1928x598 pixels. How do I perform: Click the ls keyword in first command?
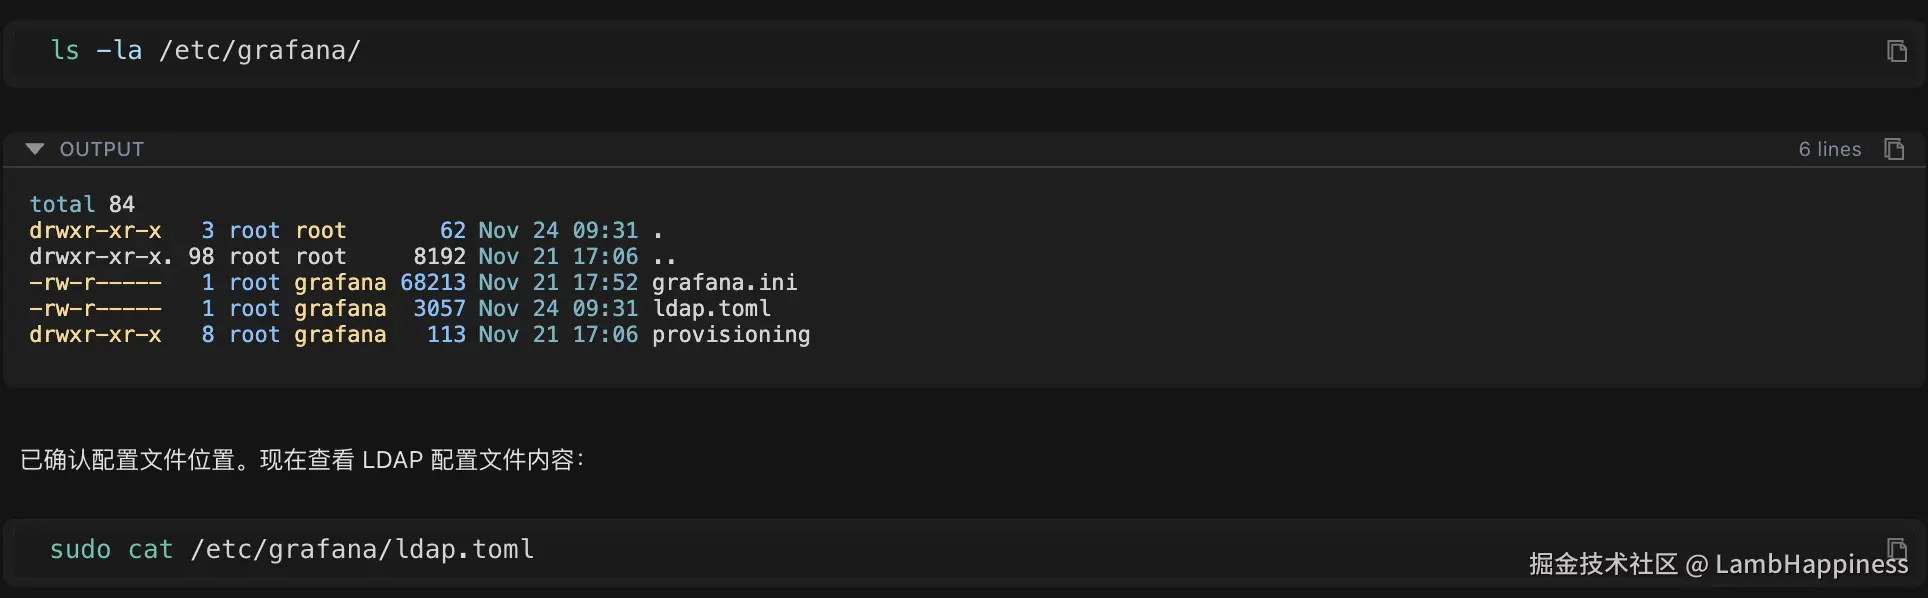tap(65, 51)
